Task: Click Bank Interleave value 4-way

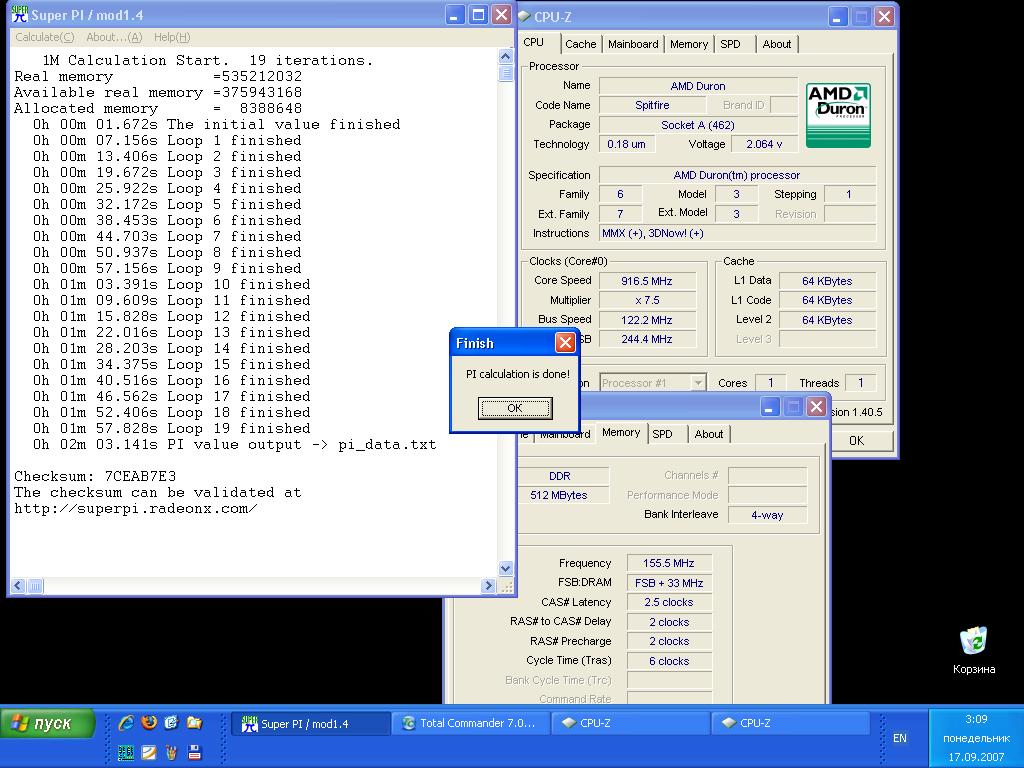Action: [x=767, y=515]
